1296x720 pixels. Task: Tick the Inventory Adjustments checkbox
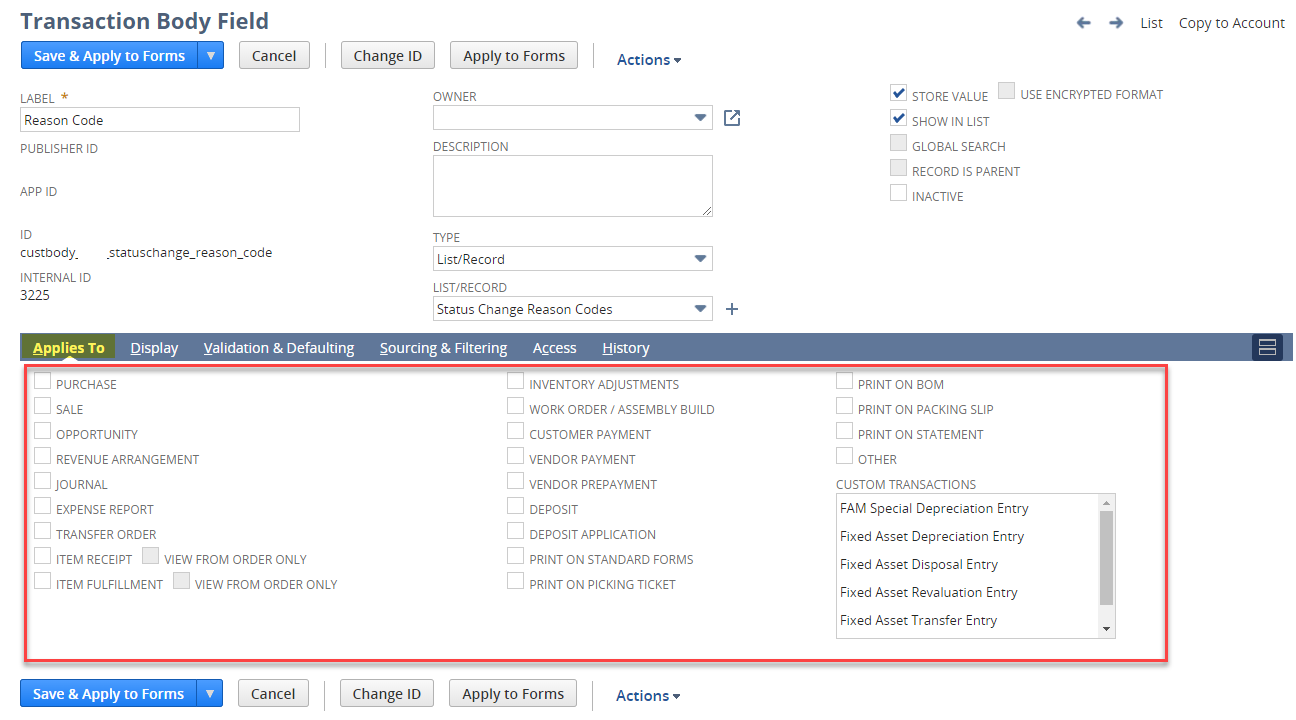tap(515, 381)
